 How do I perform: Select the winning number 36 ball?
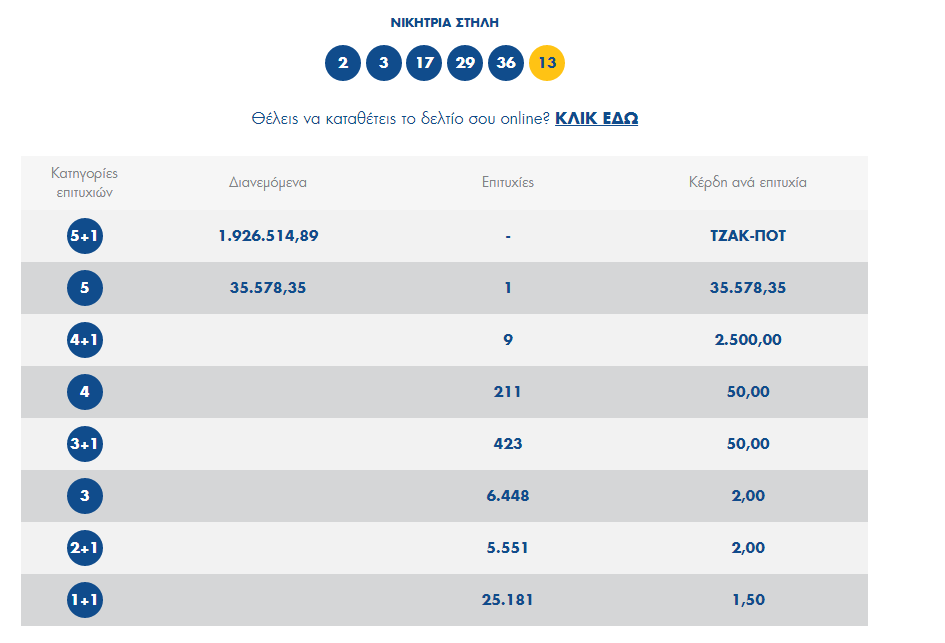tap(506, 63)
